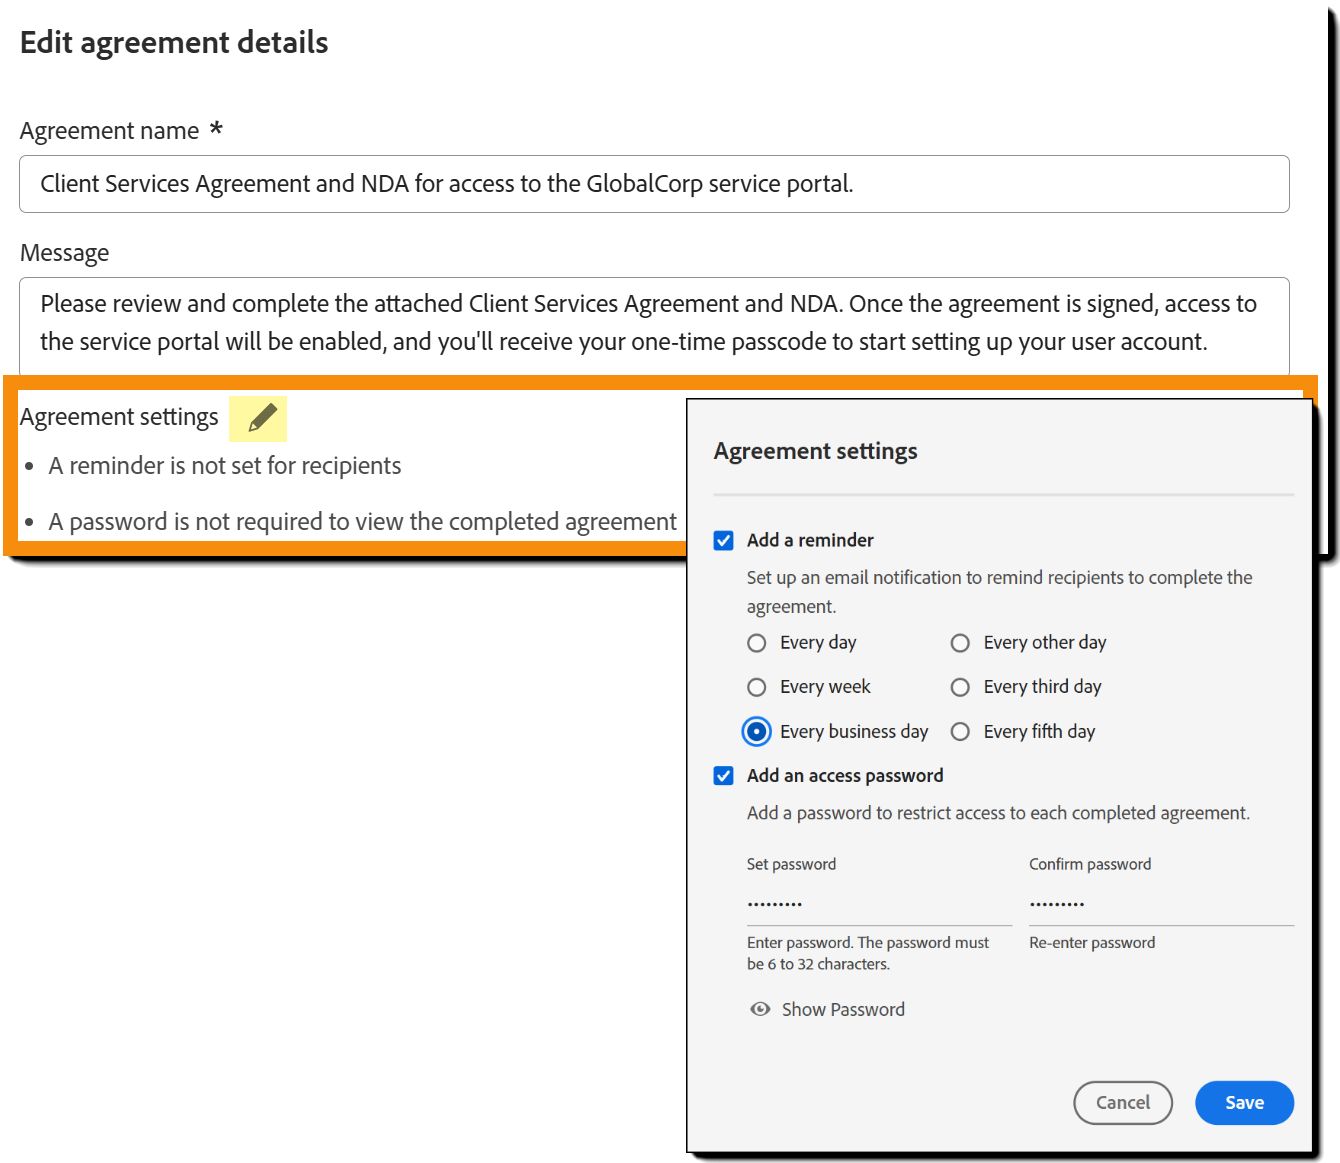The height and width of the screenshot is (1163, 1340).
Task: Click the Add an access password label
Action: (845, 775)
